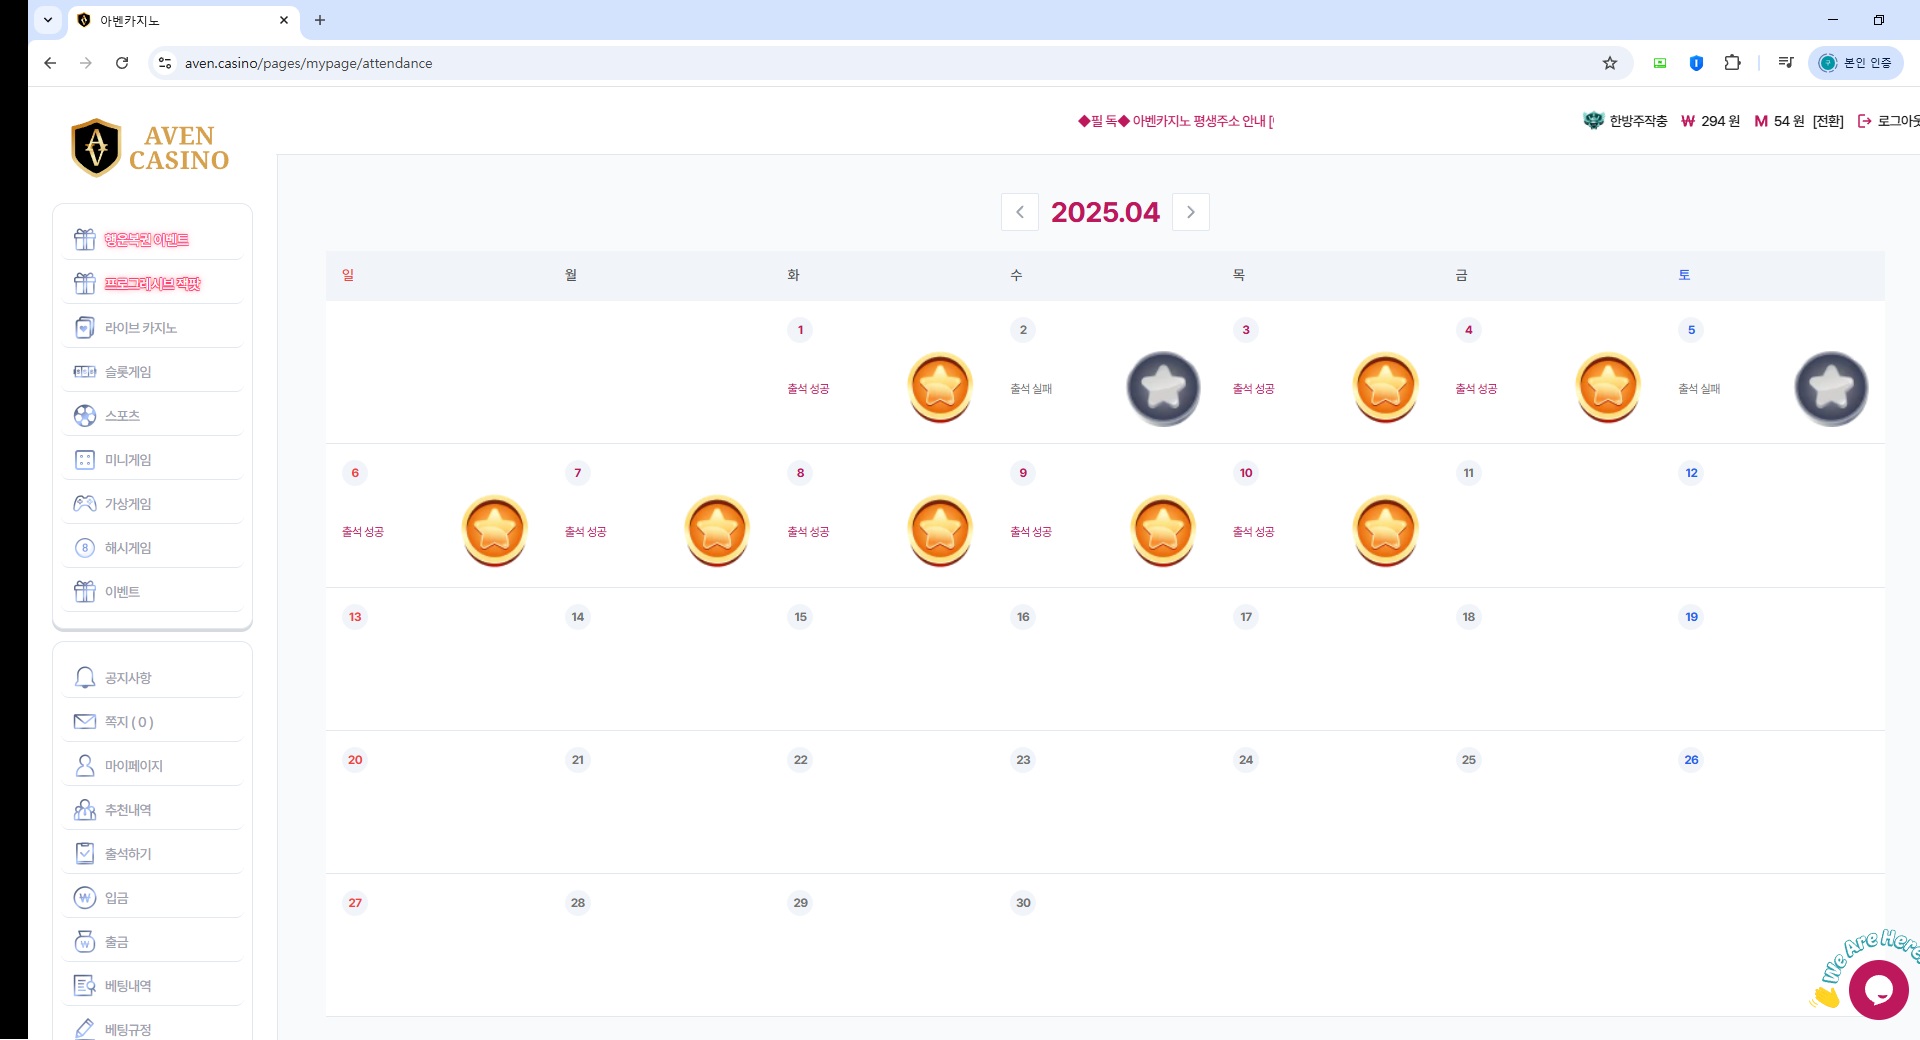Click the gray star on April 2

tap(1163, 388)
